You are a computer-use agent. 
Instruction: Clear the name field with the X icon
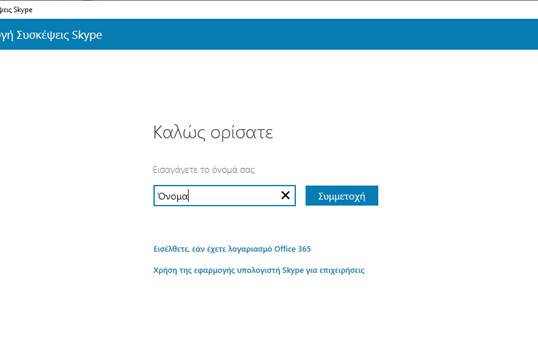[x=285, y=195]
